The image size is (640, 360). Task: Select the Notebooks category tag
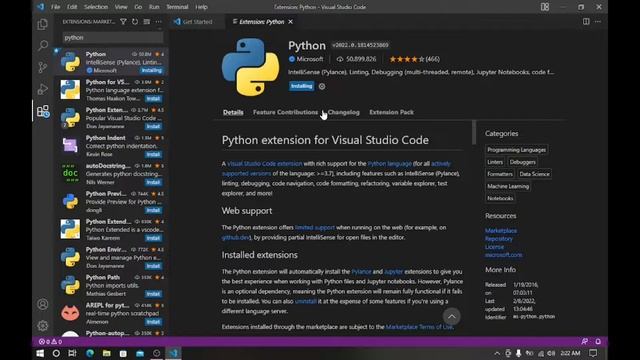(500, 198)
